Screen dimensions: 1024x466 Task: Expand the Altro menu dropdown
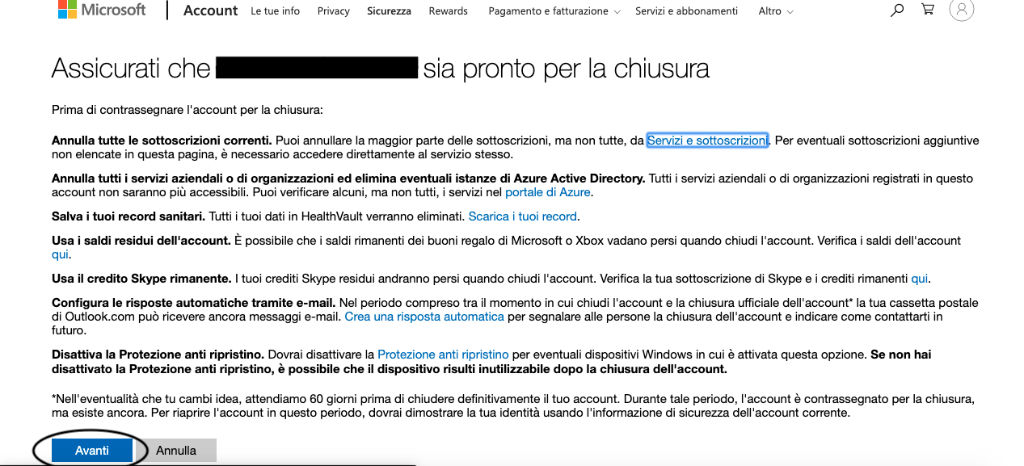776,11
